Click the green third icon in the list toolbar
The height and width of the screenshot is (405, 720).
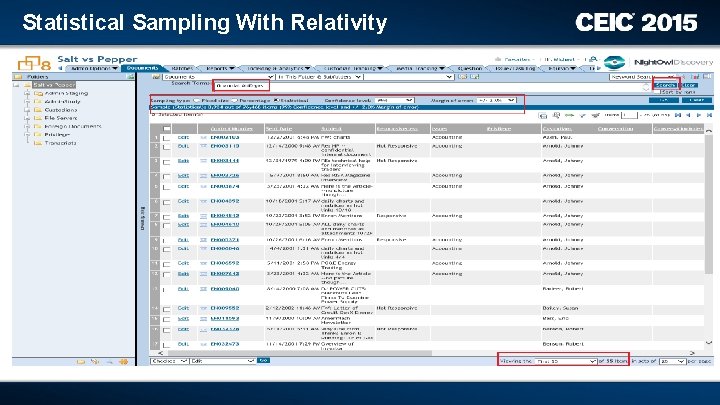tap(569, 115)
